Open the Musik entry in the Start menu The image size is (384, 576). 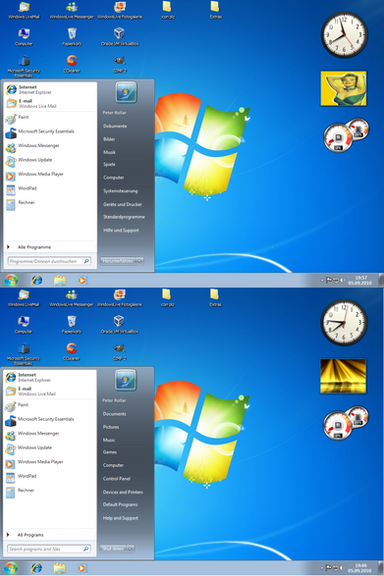[x=109, y=152]
